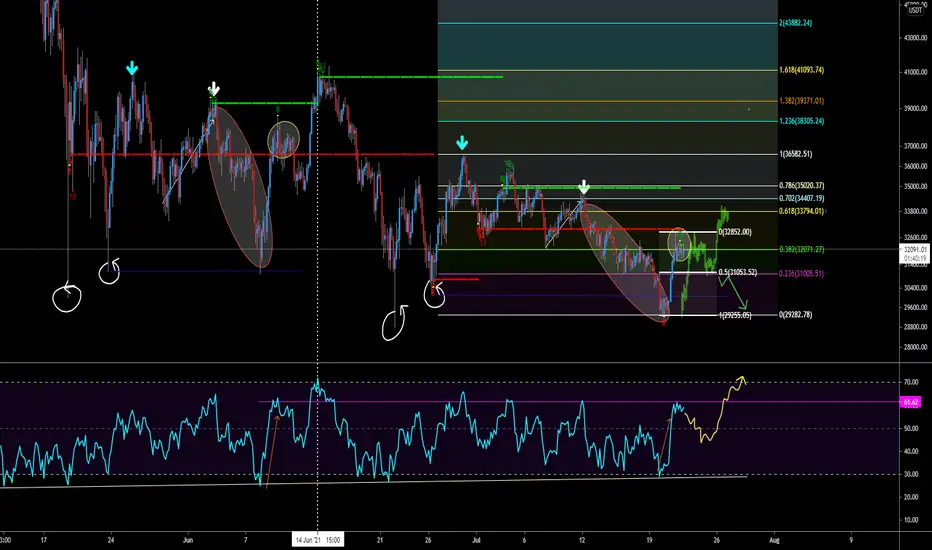Click the 70.00 level on the RSI scale
Viewport: 932px width, 550px height.
pos(911,382)
